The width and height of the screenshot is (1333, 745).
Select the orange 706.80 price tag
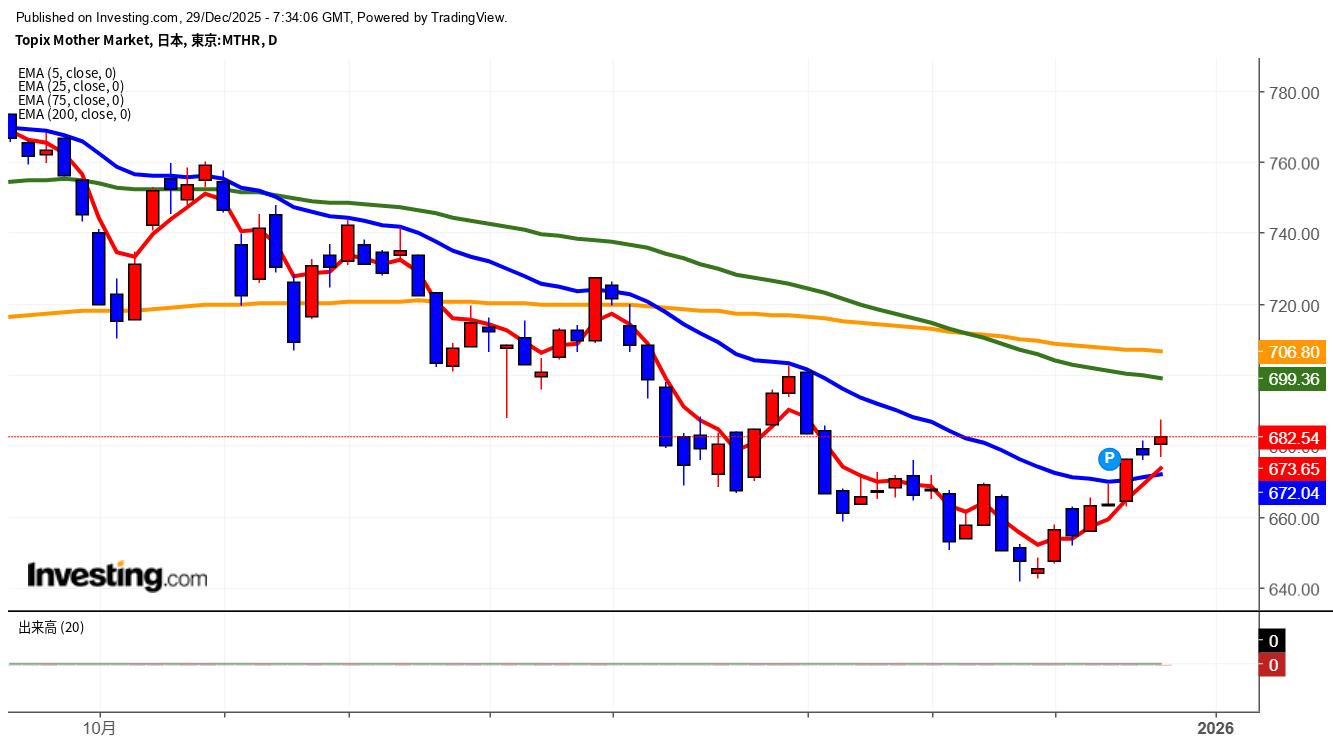pyautogui.click(x=1295, y=352)
